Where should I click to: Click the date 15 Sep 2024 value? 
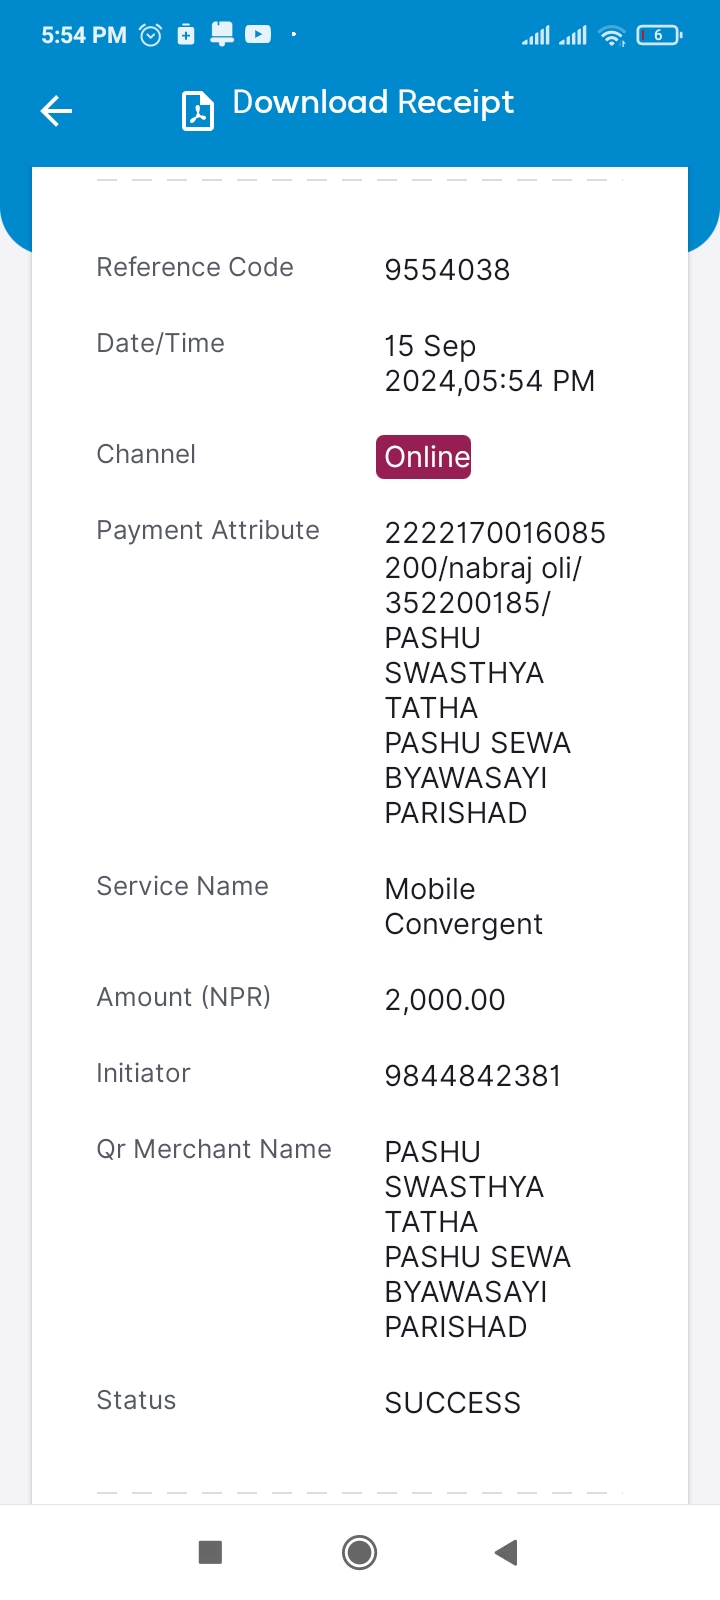click(x=490, y=363)
